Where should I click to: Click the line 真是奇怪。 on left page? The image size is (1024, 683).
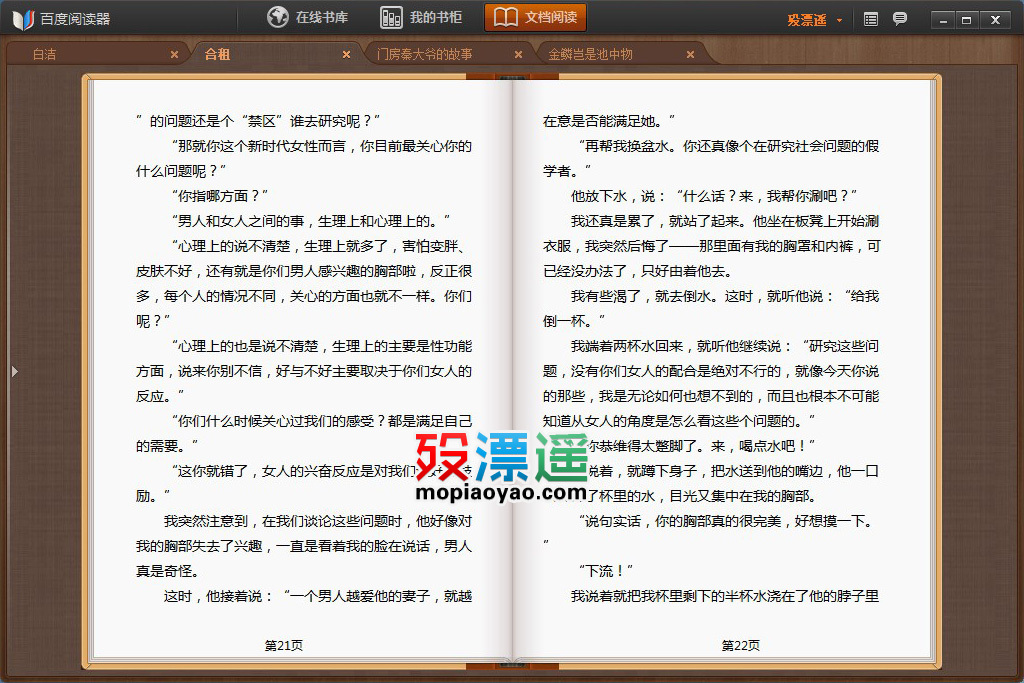pos(167,571)
